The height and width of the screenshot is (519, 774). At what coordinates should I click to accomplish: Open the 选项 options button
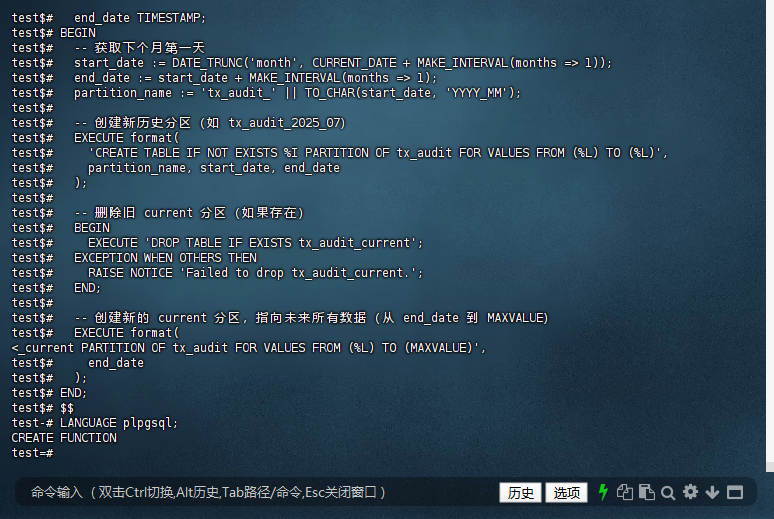tap(566, 492)
